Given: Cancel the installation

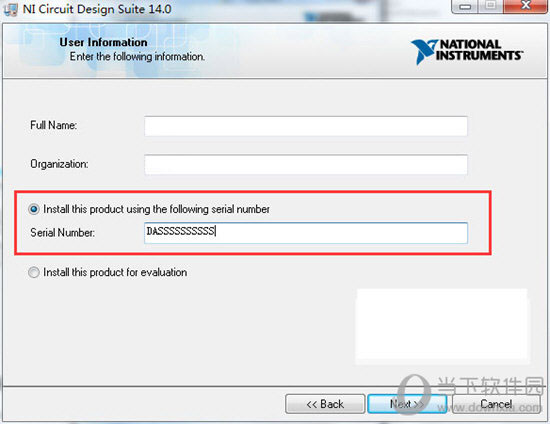Looking at the screenshot, I should point(496,404).
